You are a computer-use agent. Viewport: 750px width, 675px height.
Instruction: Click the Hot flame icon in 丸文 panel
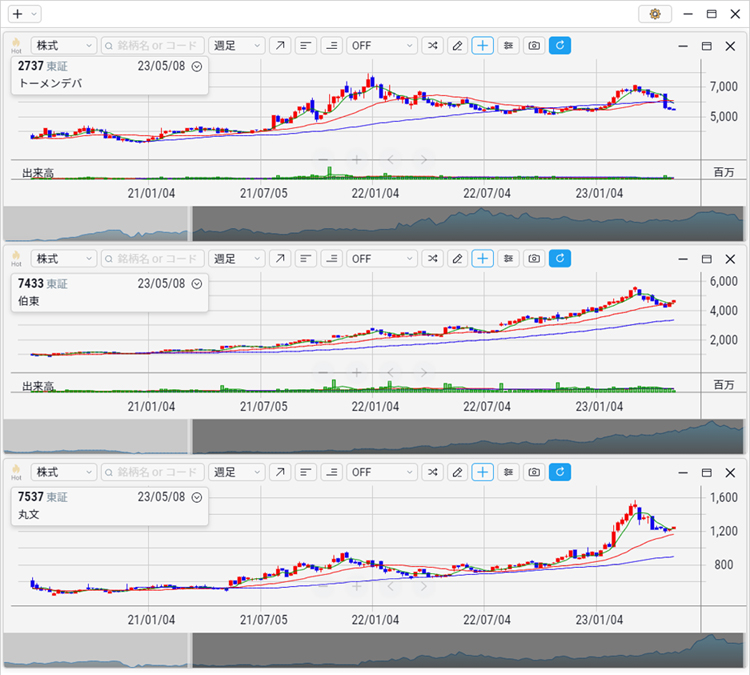tap(16, 472)
